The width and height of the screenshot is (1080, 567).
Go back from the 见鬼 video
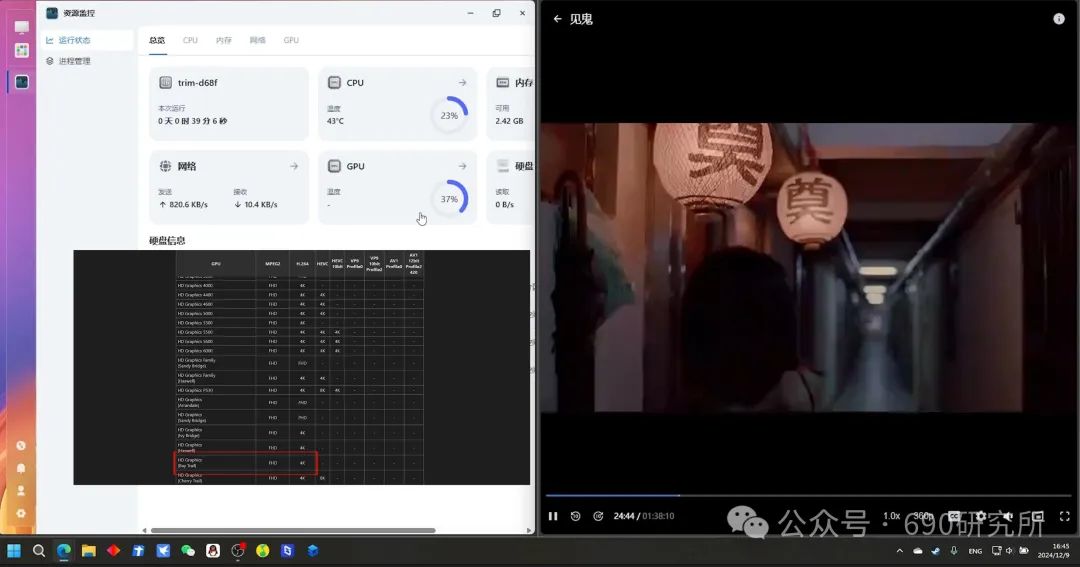pyautogui.click(x=557, y=19)
